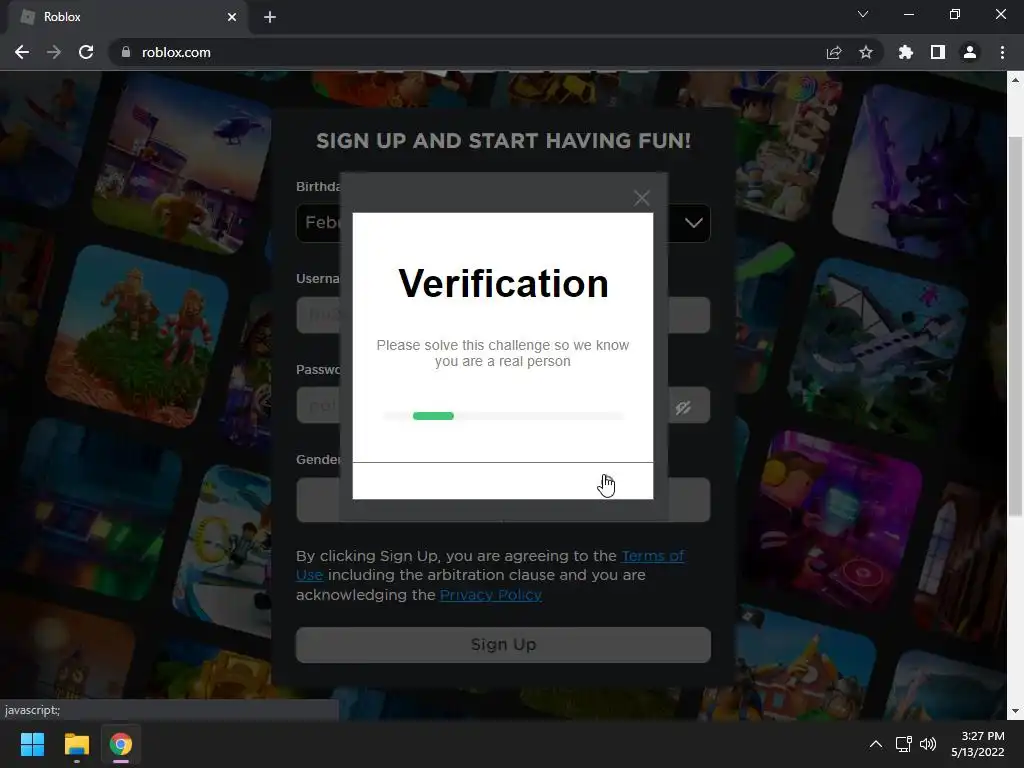
Task: Open Chrome's three-dot menu
Action: (x=1002, y=52)
